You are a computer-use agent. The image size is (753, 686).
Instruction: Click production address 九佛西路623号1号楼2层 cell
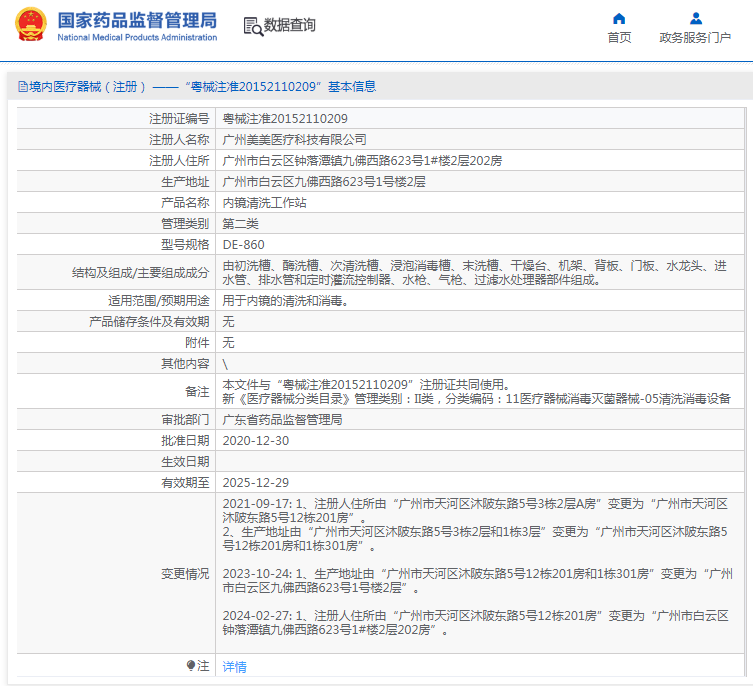point(324,182)
